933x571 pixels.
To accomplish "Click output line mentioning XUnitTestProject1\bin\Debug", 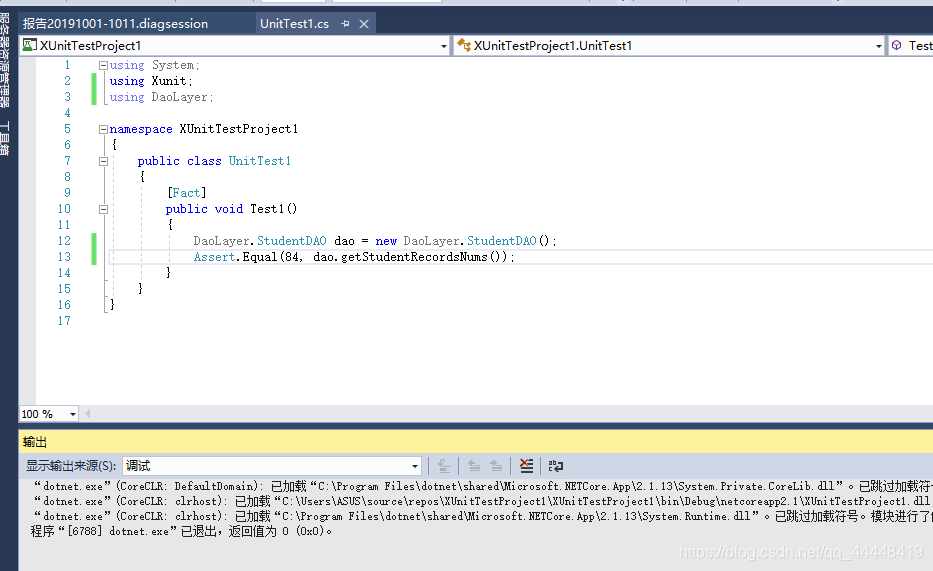I will click(x=482, y=501).
